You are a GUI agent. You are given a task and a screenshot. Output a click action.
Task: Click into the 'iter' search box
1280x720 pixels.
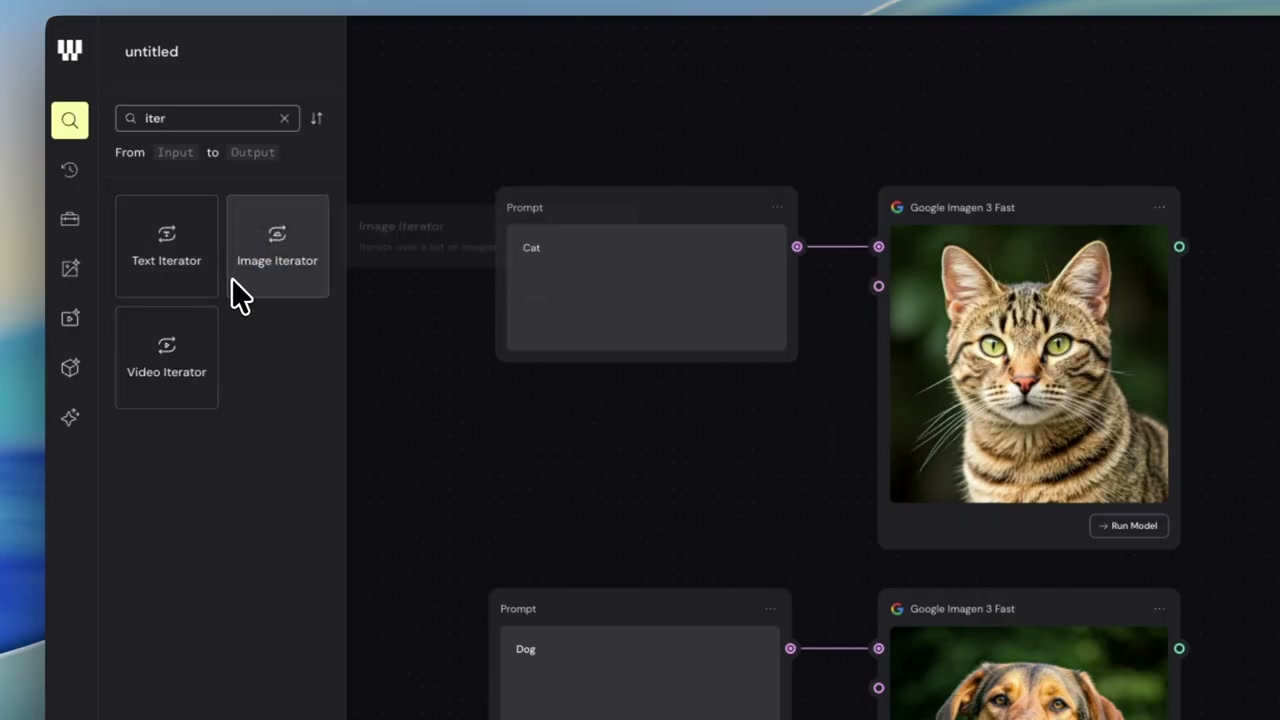click(x=207, y=118)
